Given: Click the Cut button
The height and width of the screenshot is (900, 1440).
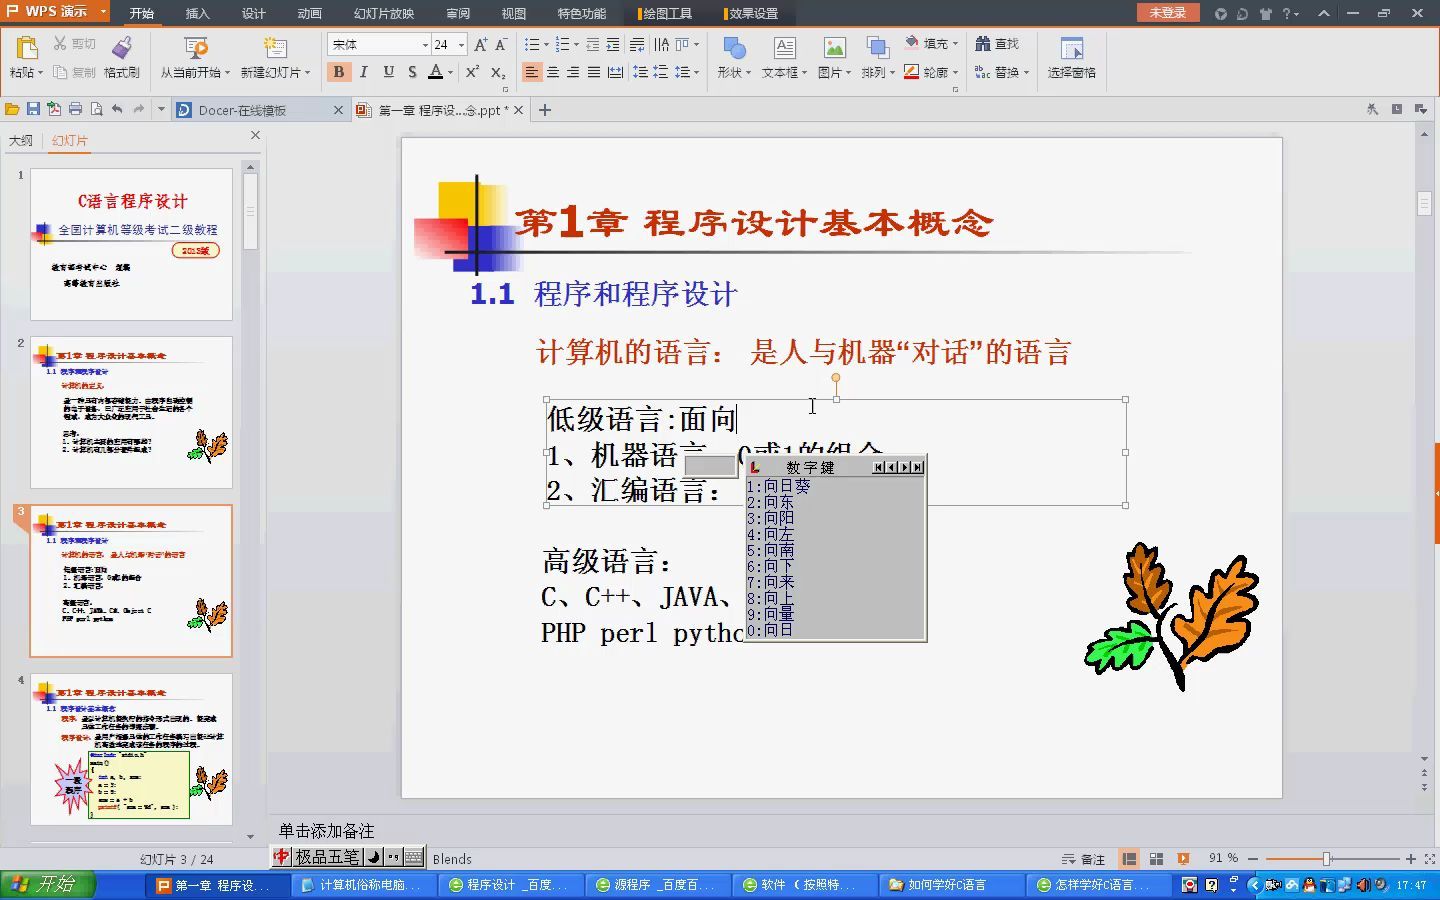Looking at the screenshot, I should click(75, 44).
